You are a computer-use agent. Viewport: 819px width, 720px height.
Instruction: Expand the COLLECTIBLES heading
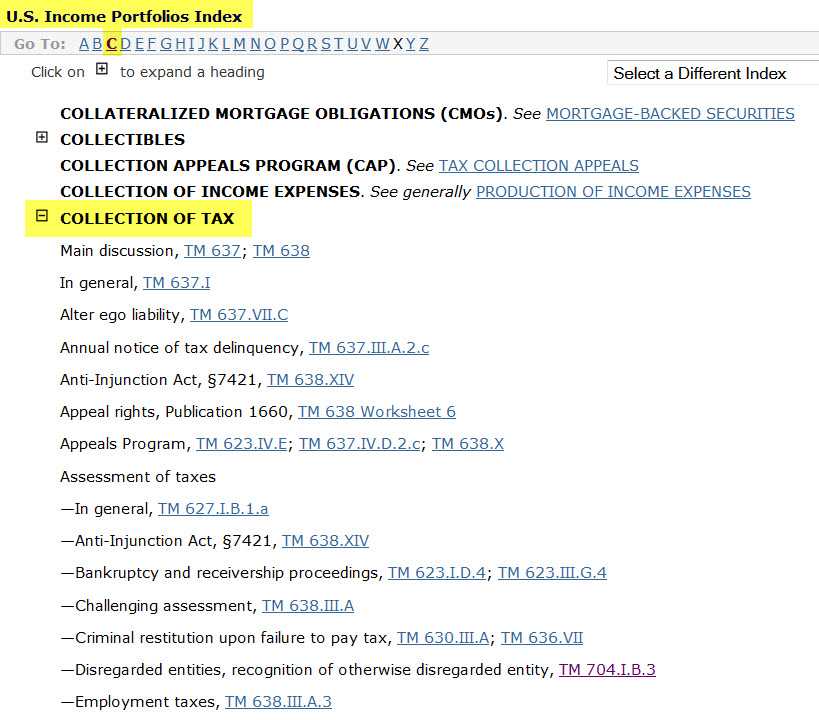tap(42, 137)
